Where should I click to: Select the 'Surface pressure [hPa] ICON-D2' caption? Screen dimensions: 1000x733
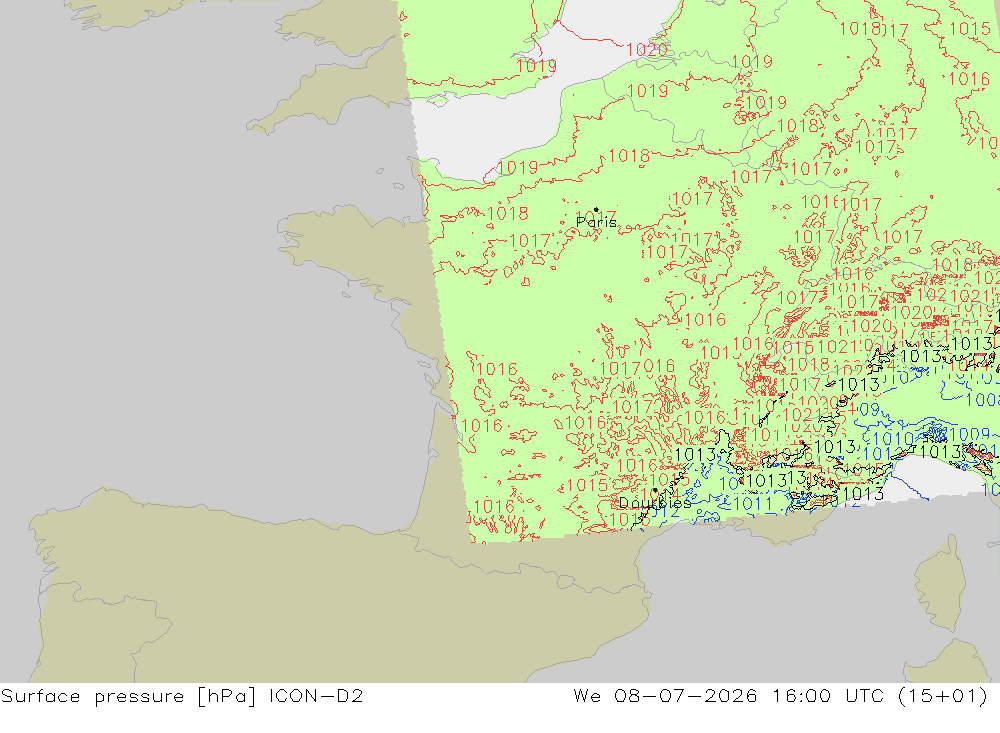pos(182,696)
